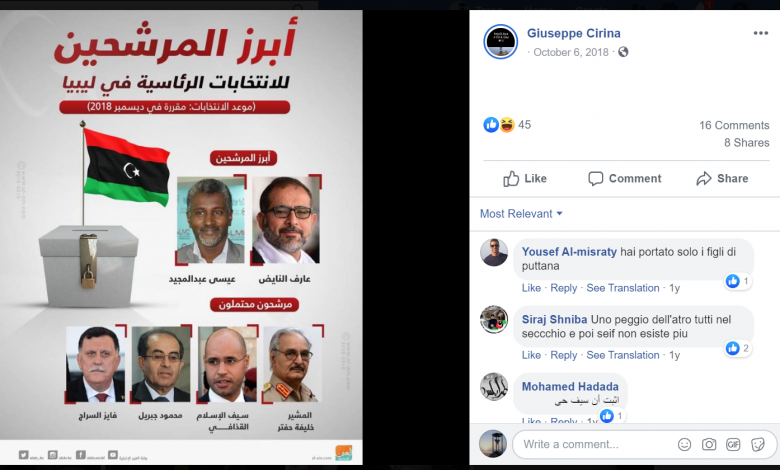
Task: See Translation of Siraj Shniba's comment
Action: [x=622, y=355]
